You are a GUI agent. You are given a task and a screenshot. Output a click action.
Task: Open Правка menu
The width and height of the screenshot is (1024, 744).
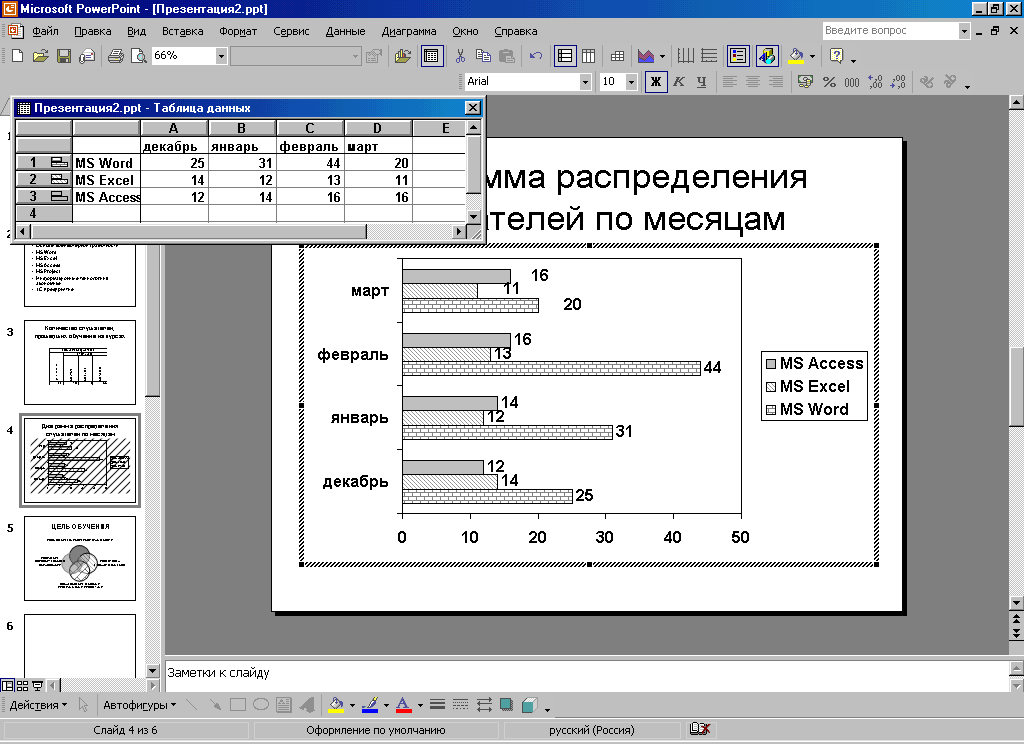pos(92,31)
